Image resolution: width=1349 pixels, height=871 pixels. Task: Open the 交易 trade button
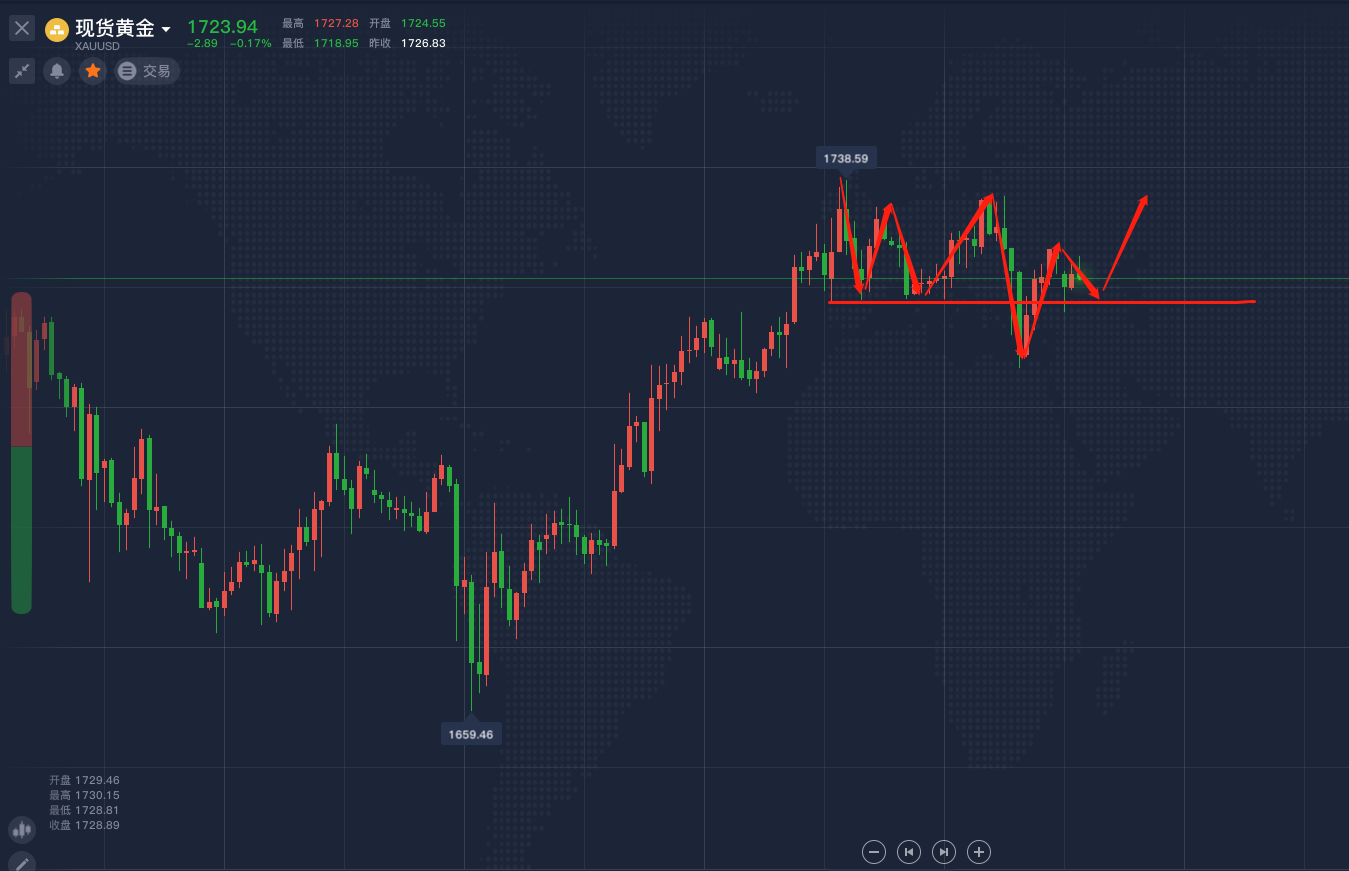147,71
